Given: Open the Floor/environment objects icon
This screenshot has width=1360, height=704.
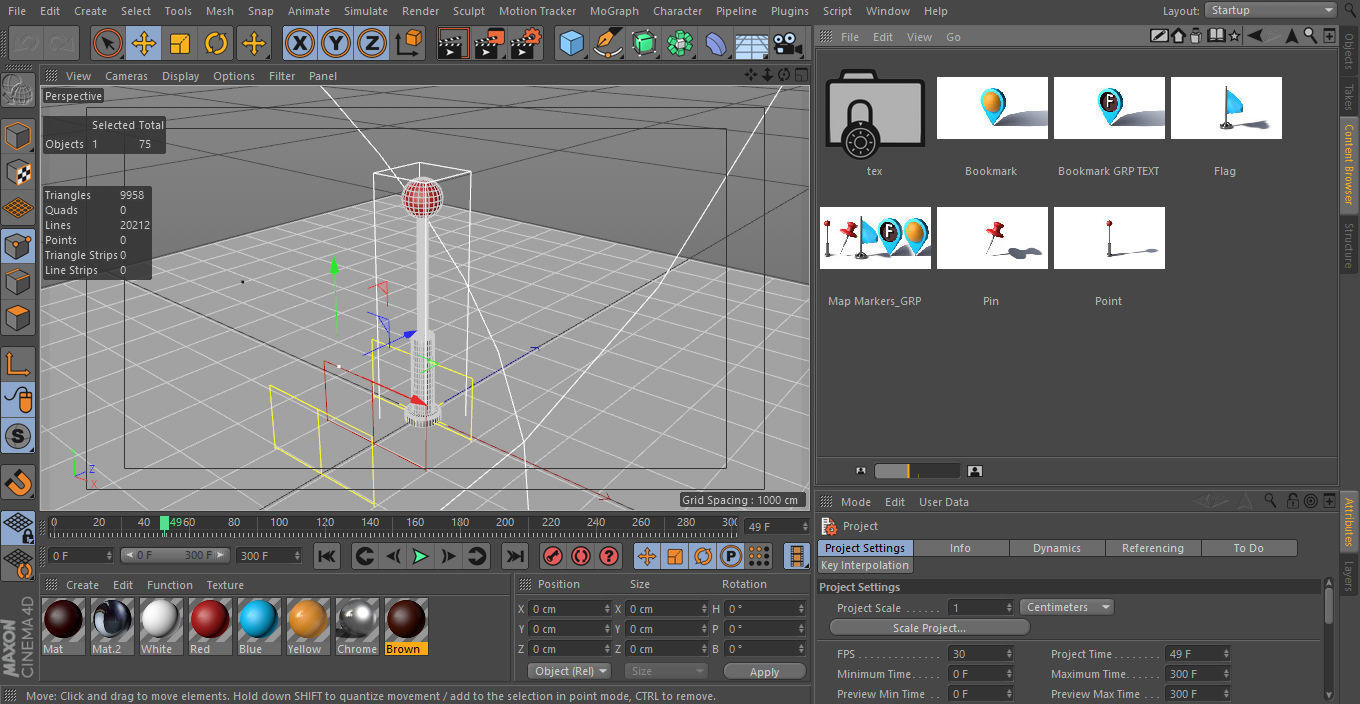Looking at the screenshot, I should [752, 43].
